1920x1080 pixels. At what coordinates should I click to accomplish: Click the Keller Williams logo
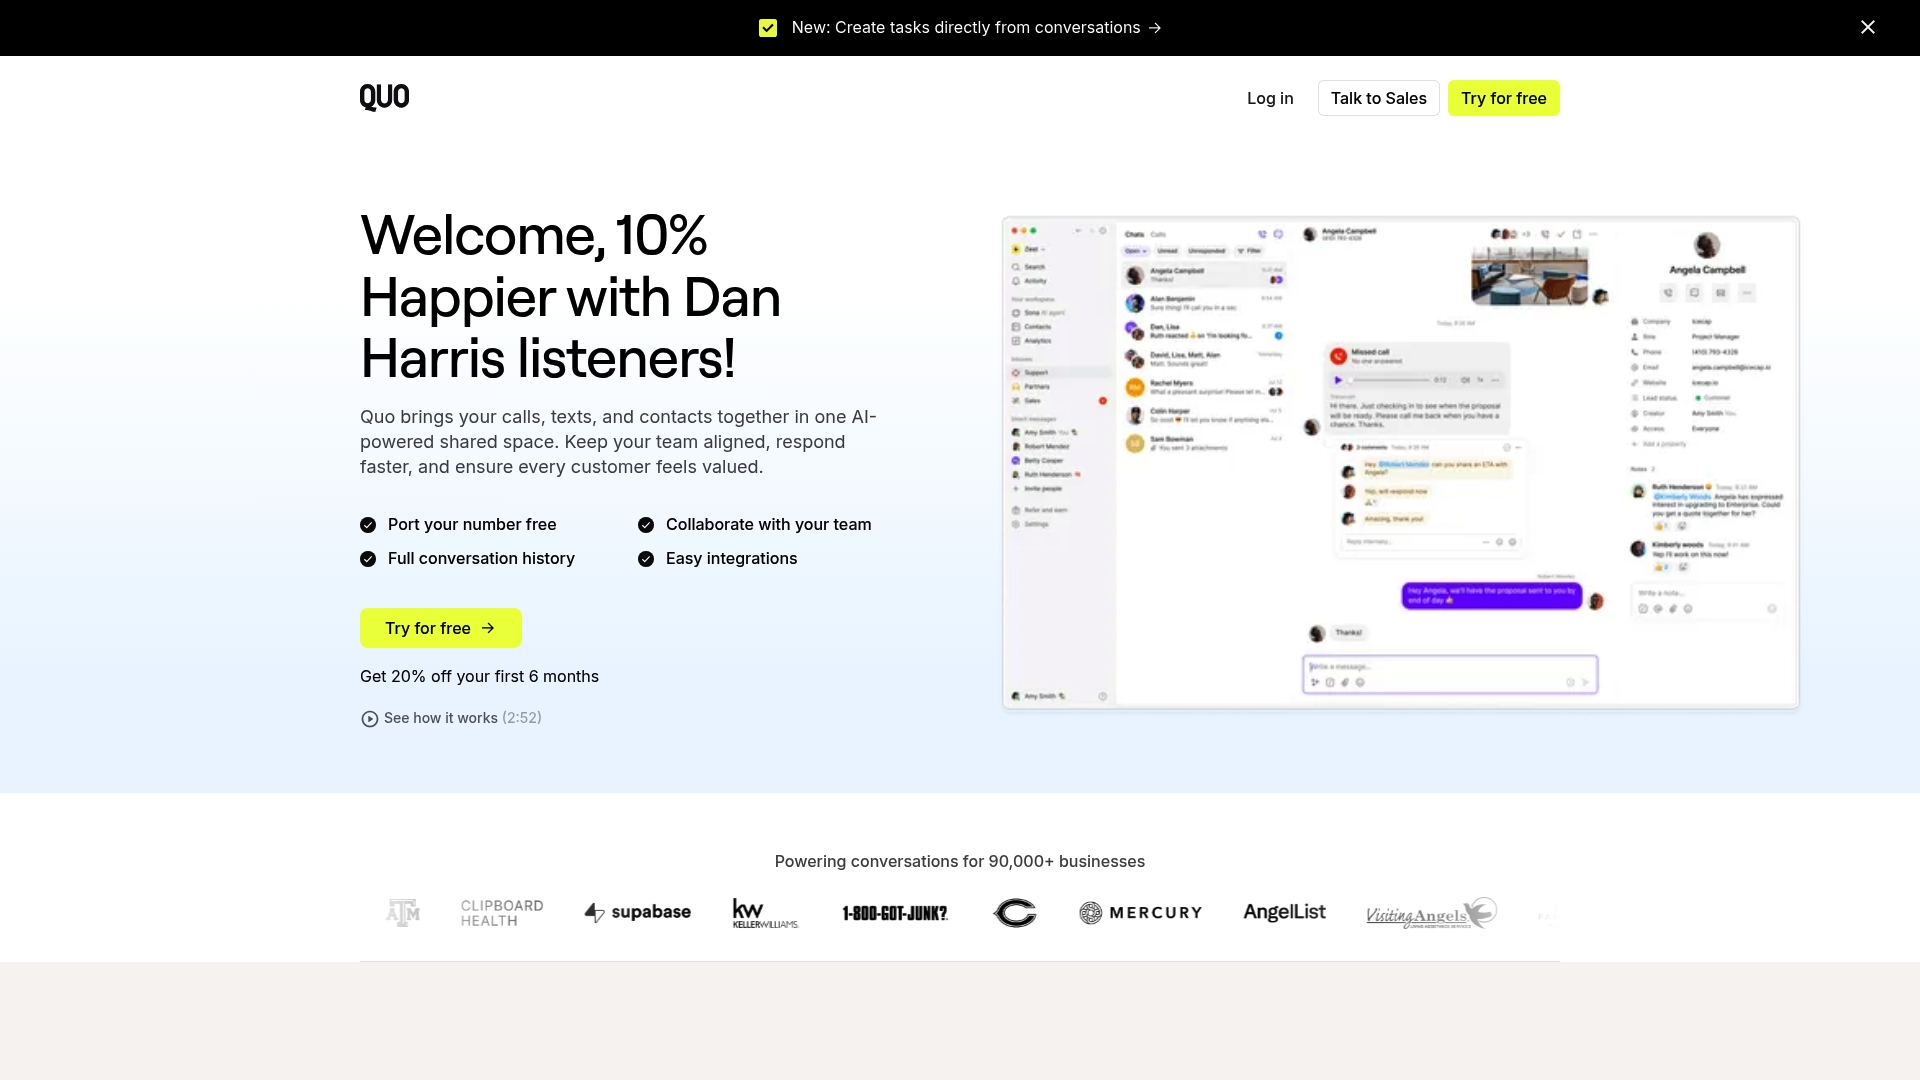[x=765, y=913]
